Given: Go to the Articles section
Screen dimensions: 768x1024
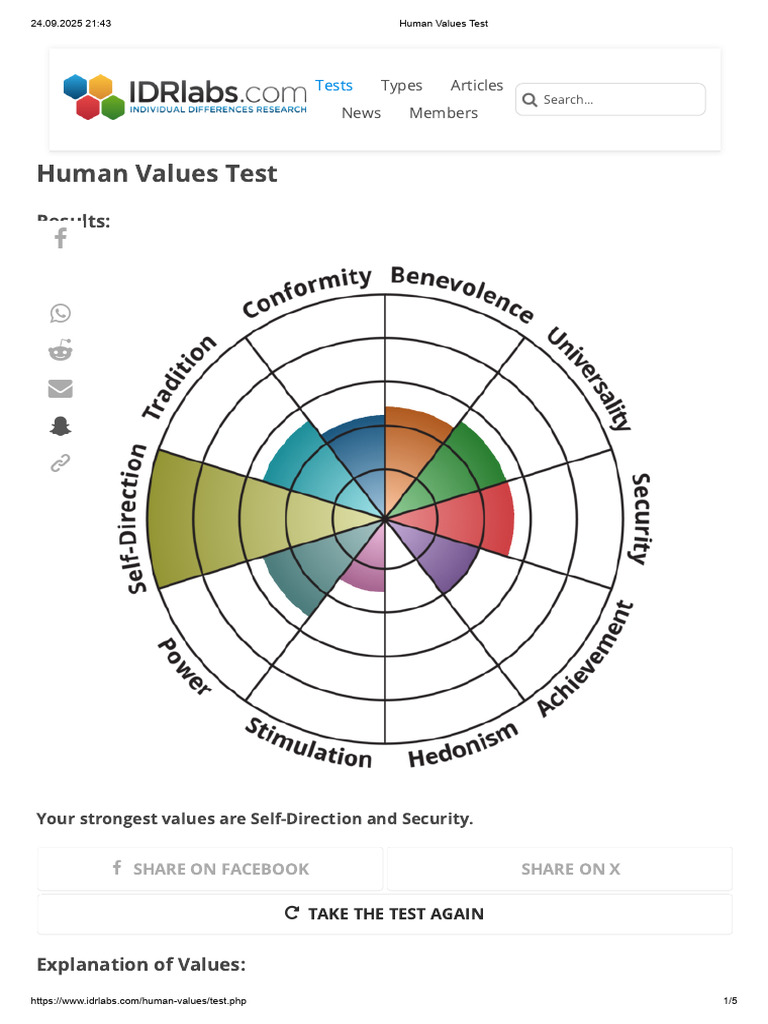Looking at the screenshot, I should tap(476, 86).
